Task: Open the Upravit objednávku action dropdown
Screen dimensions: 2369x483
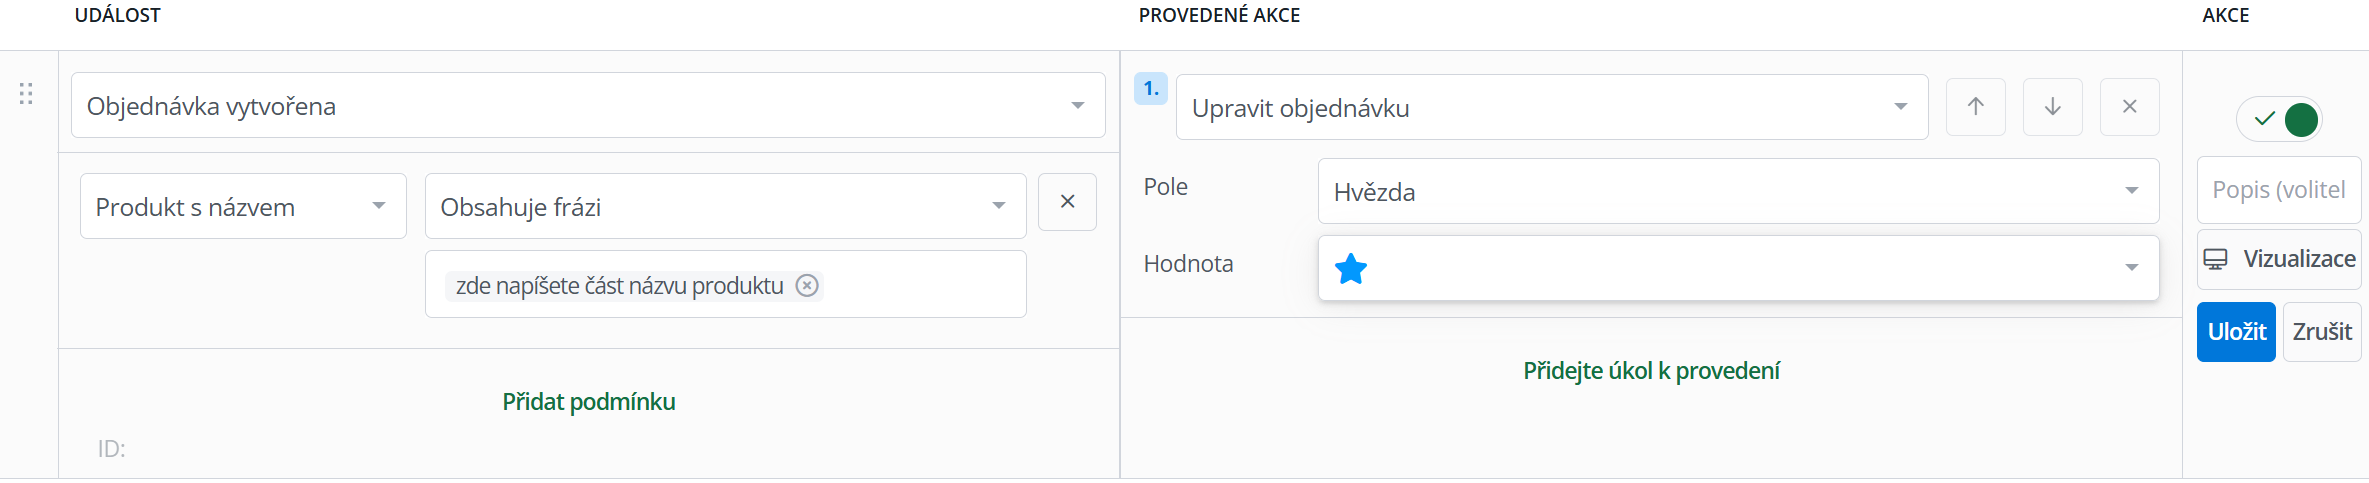Action: pyautogui.click(x=1552, y=107)
